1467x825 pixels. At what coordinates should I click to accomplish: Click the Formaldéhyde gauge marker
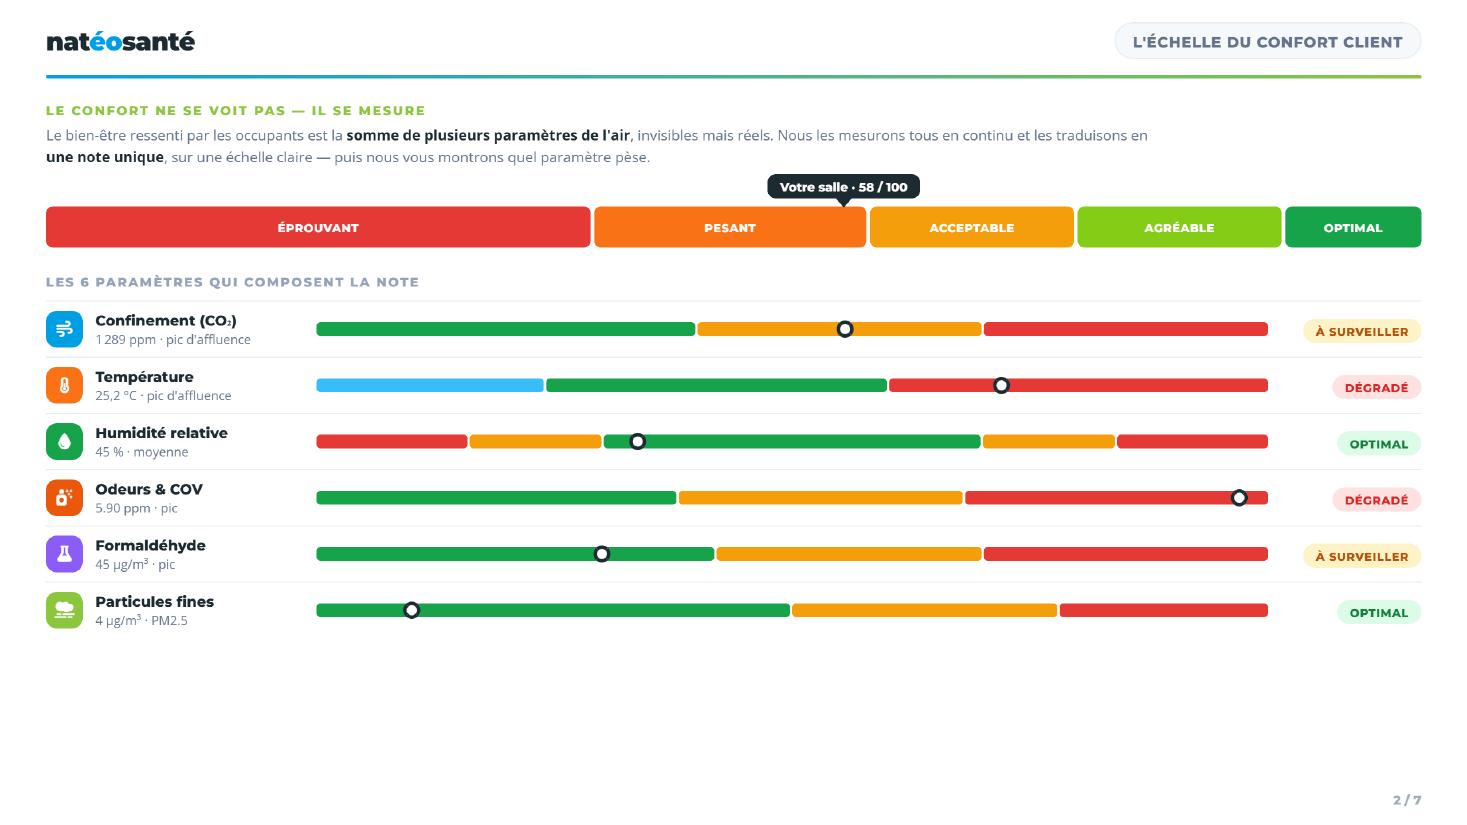coord(602,554)
